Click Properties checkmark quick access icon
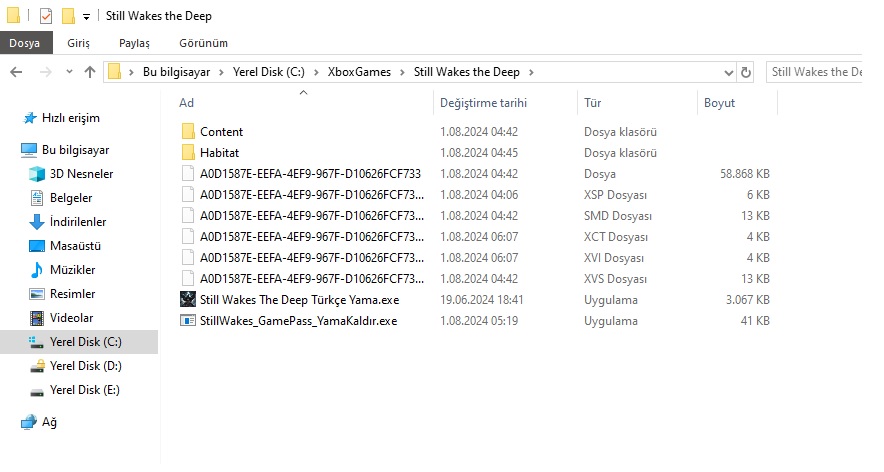The width and height of the screenshot is (884, 472). pos(46,16)
